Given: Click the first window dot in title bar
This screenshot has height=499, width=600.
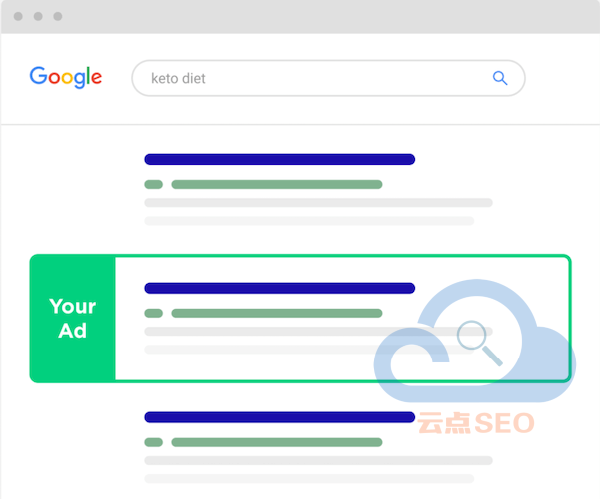Looking at the screenshot, I should pyautogui.click(x=20, y=17).
